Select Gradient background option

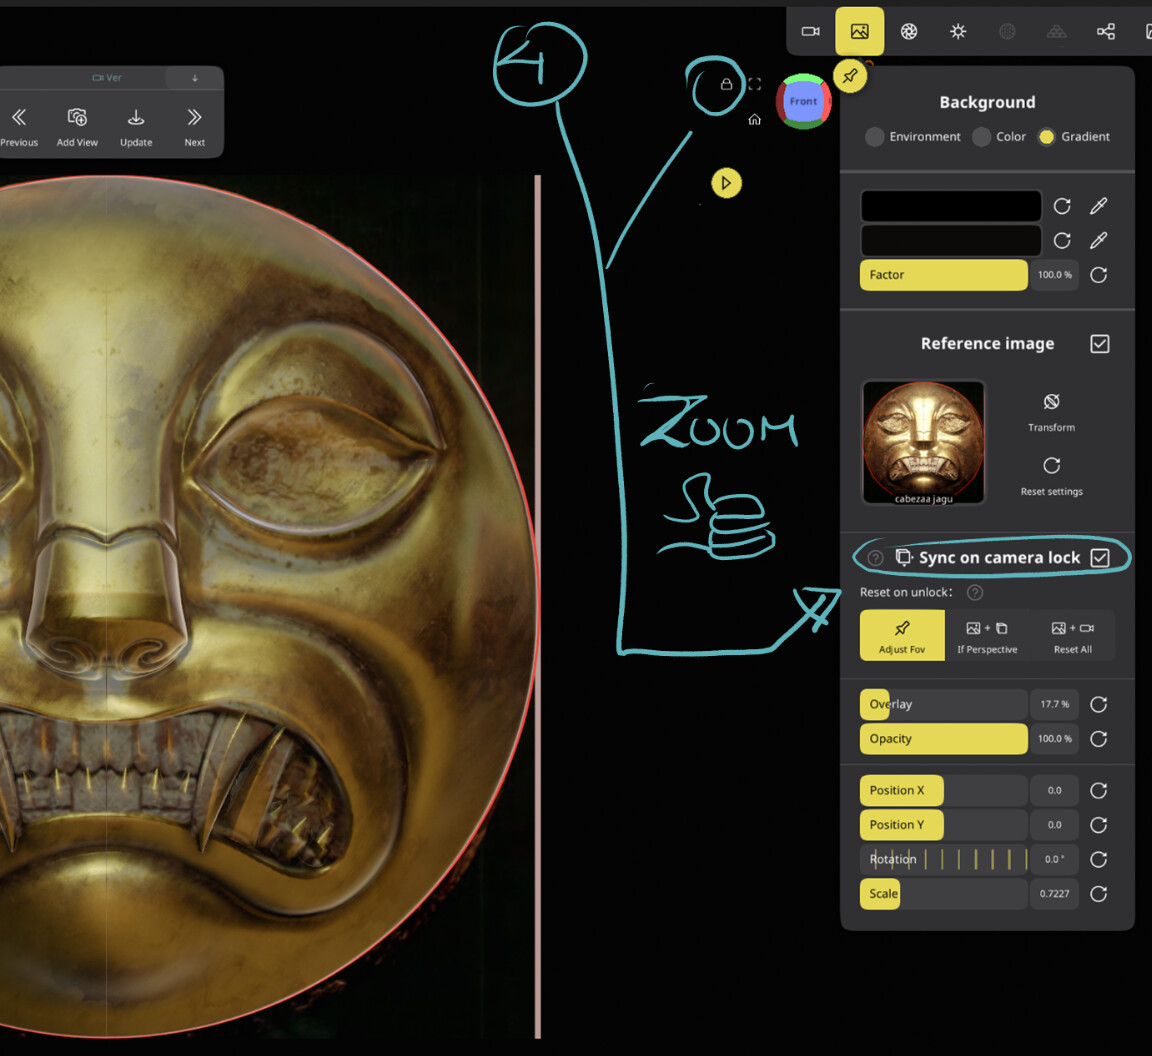click(x=1074, y=137)
